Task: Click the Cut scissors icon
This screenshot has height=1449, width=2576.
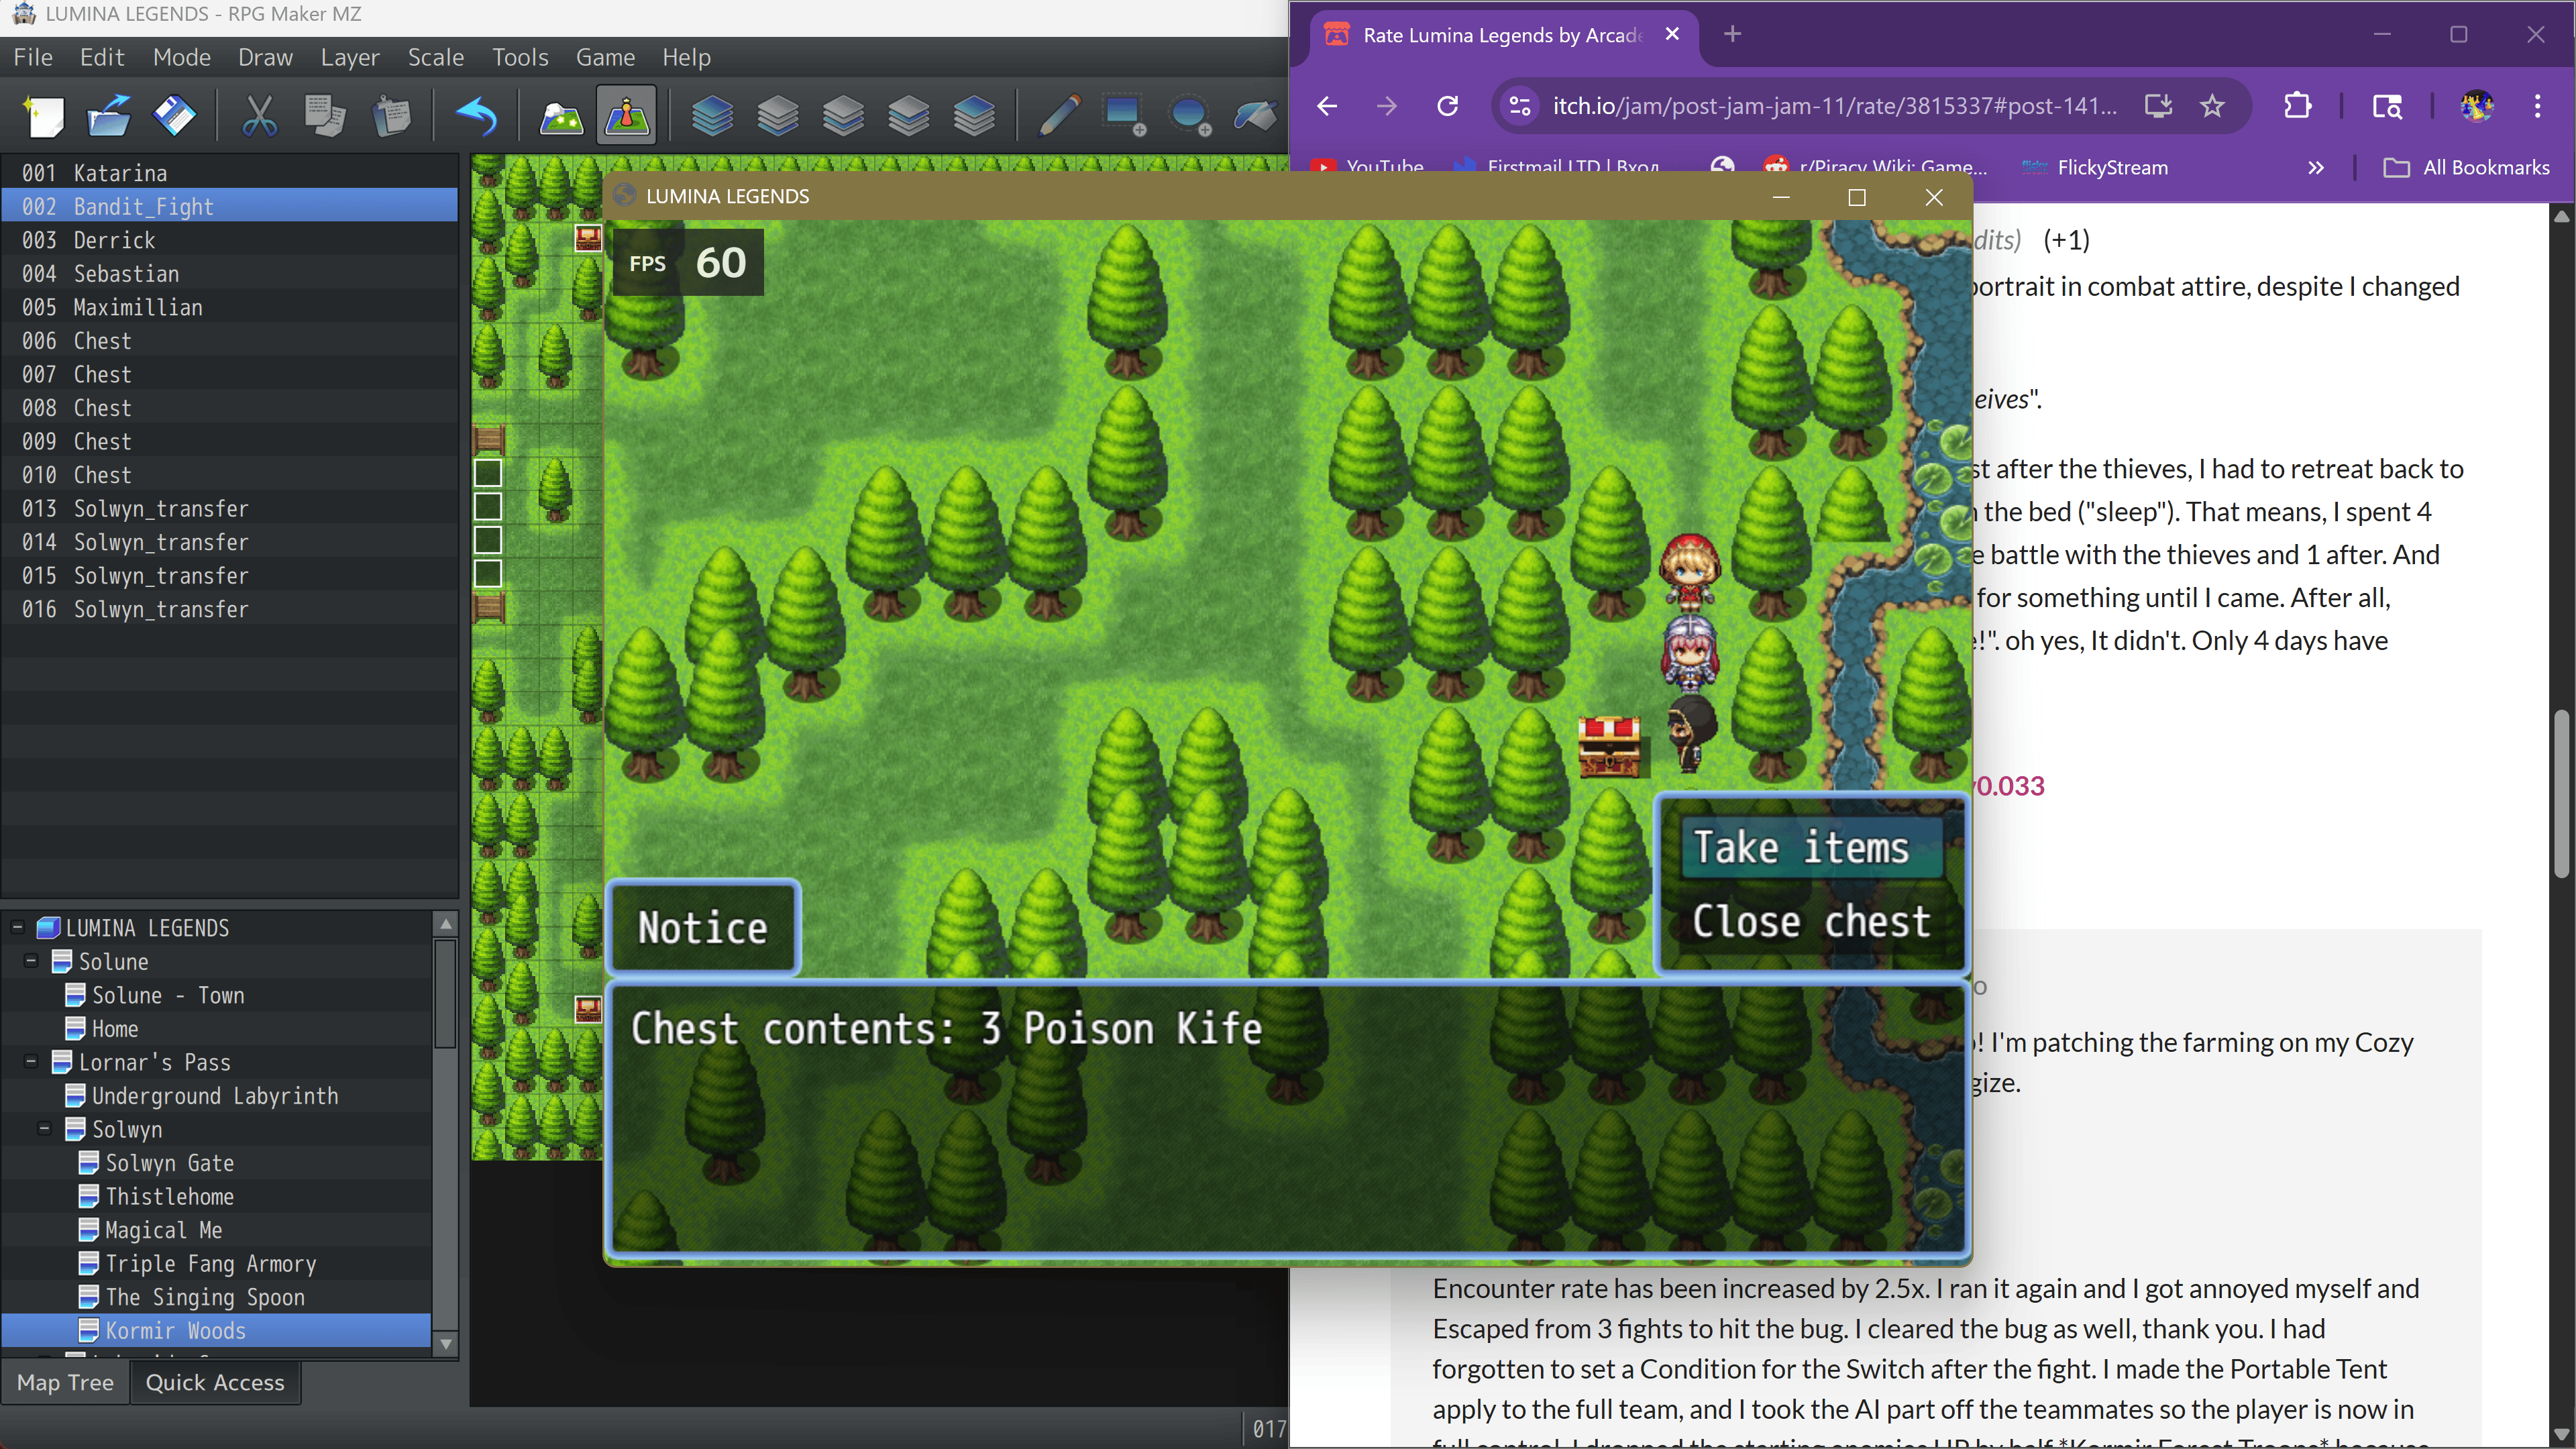Action: click(260, 116)
